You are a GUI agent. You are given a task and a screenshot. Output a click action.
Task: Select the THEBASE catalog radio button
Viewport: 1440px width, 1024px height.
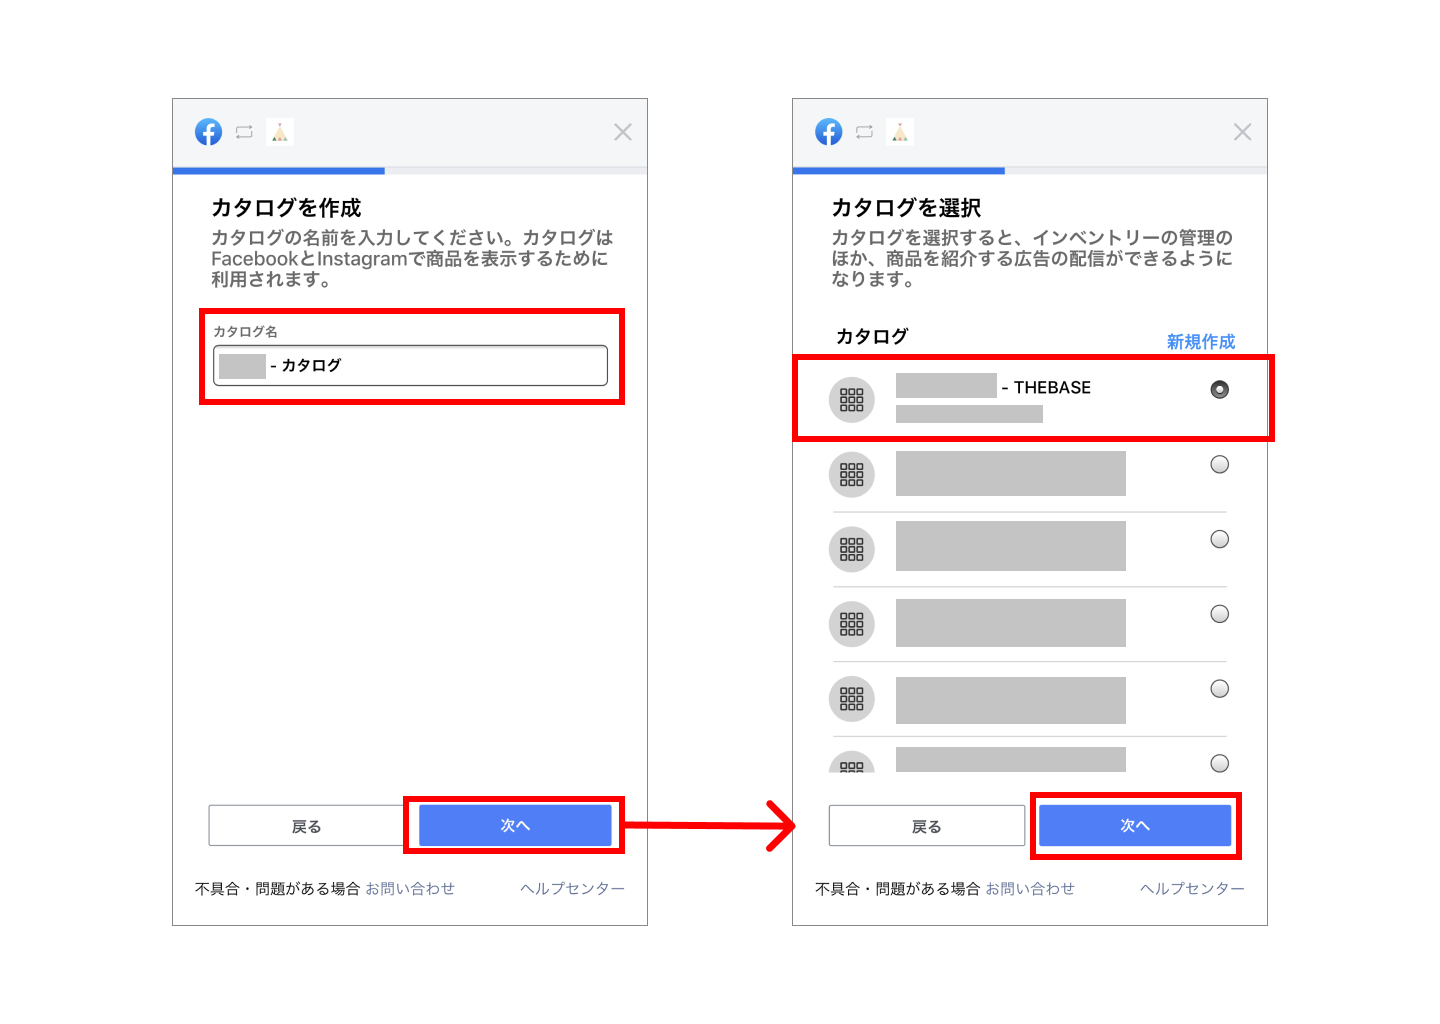point(1219,389)
